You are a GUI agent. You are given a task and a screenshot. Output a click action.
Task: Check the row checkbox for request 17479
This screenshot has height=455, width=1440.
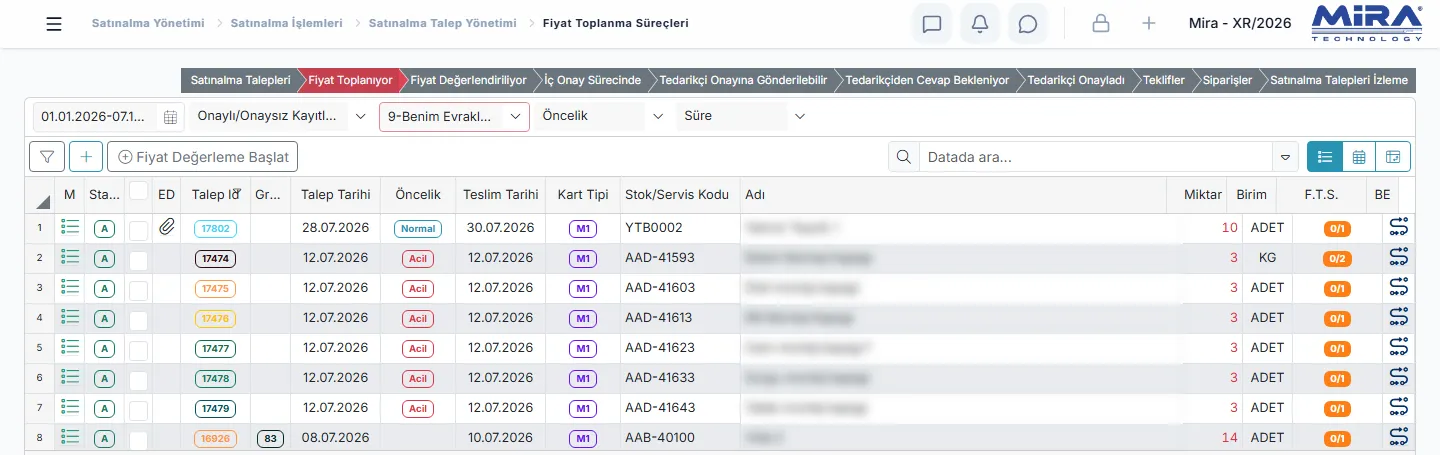[139, 410]
